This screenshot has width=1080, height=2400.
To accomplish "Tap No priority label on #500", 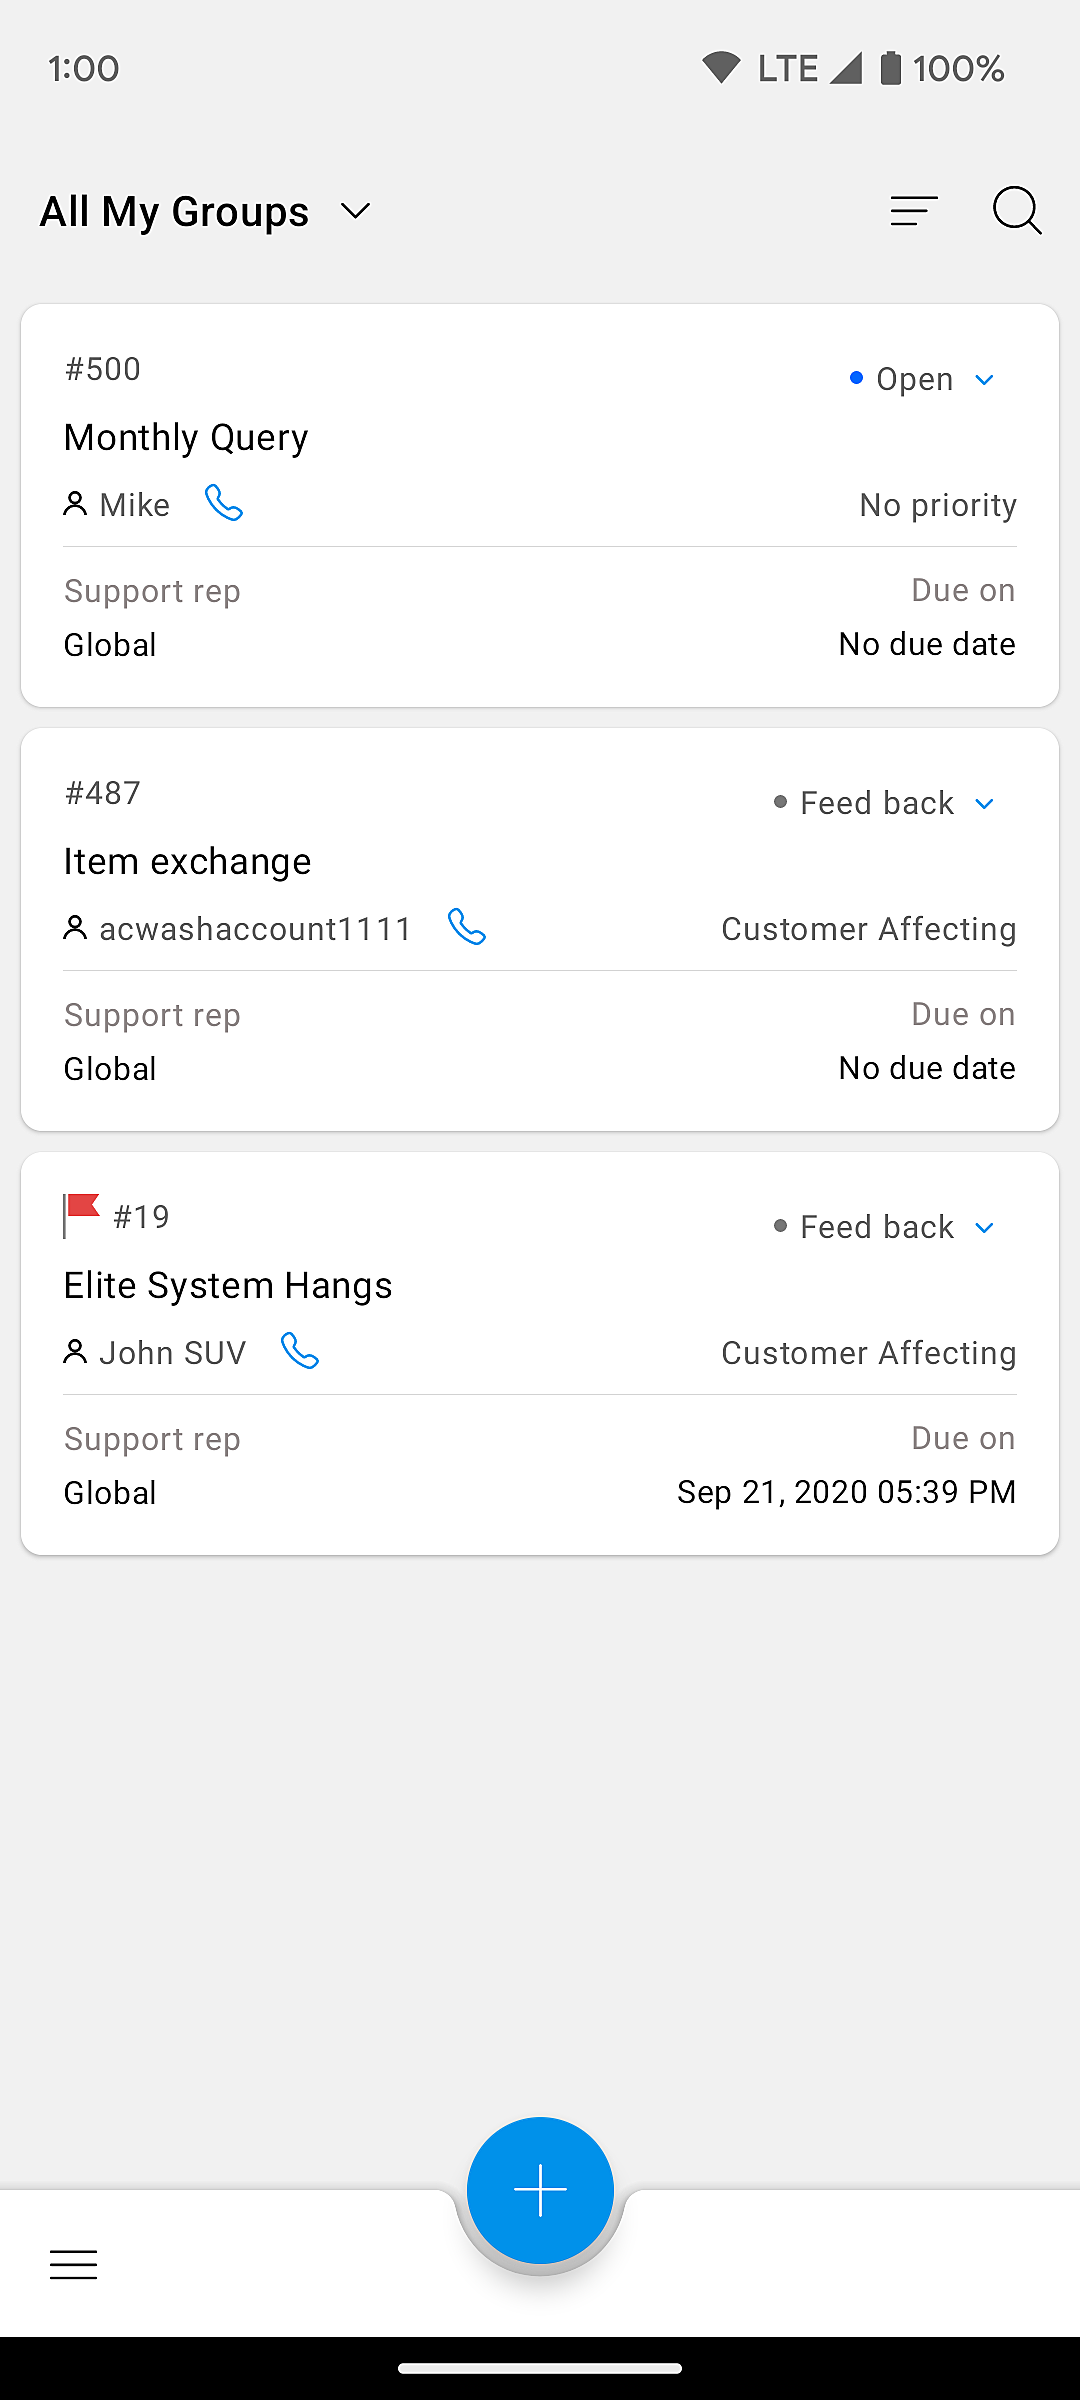I will pos(937,505).
